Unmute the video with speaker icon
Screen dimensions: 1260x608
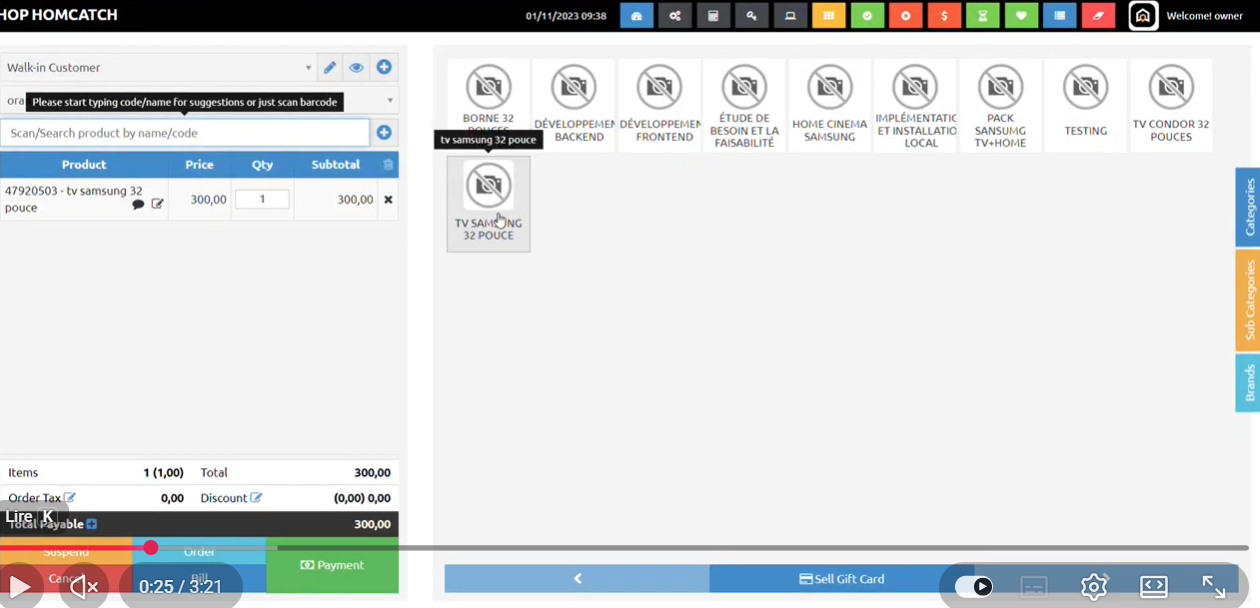coord(85,587)
